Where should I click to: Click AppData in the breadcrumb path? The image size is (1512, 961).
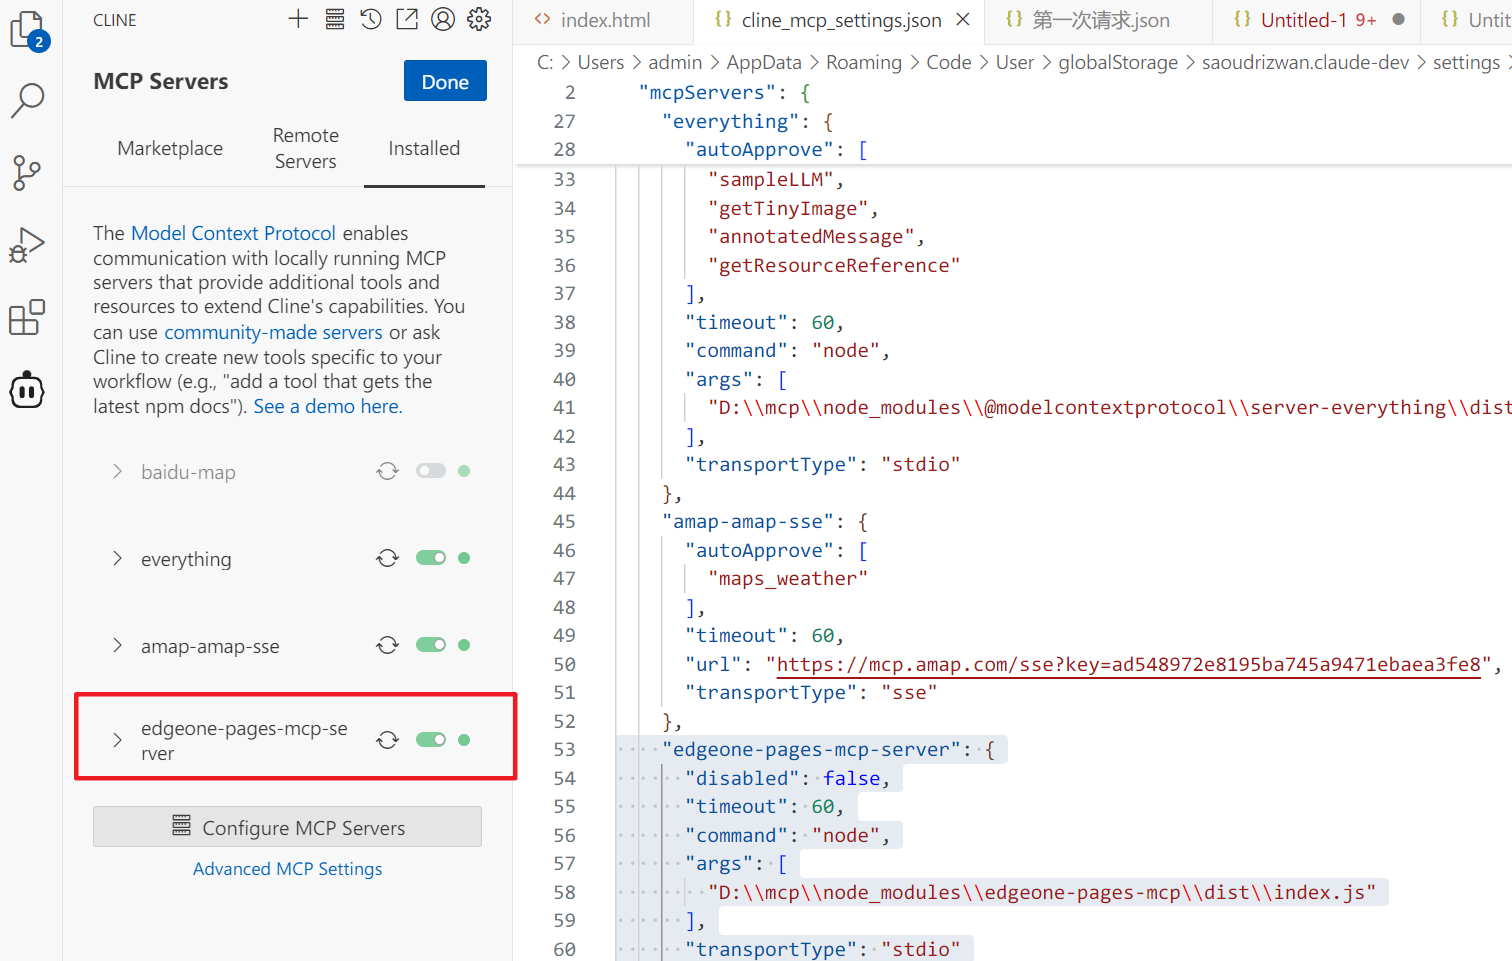pyautogui.click(x=764, y=62)
